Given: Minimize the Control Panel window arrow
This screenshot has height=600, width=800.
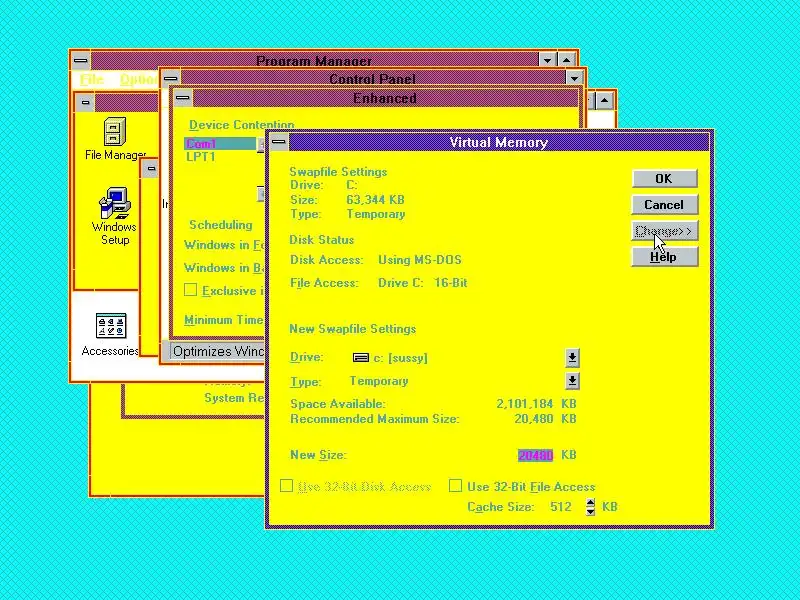Looking at the screenshot, I should click(574, 78).
